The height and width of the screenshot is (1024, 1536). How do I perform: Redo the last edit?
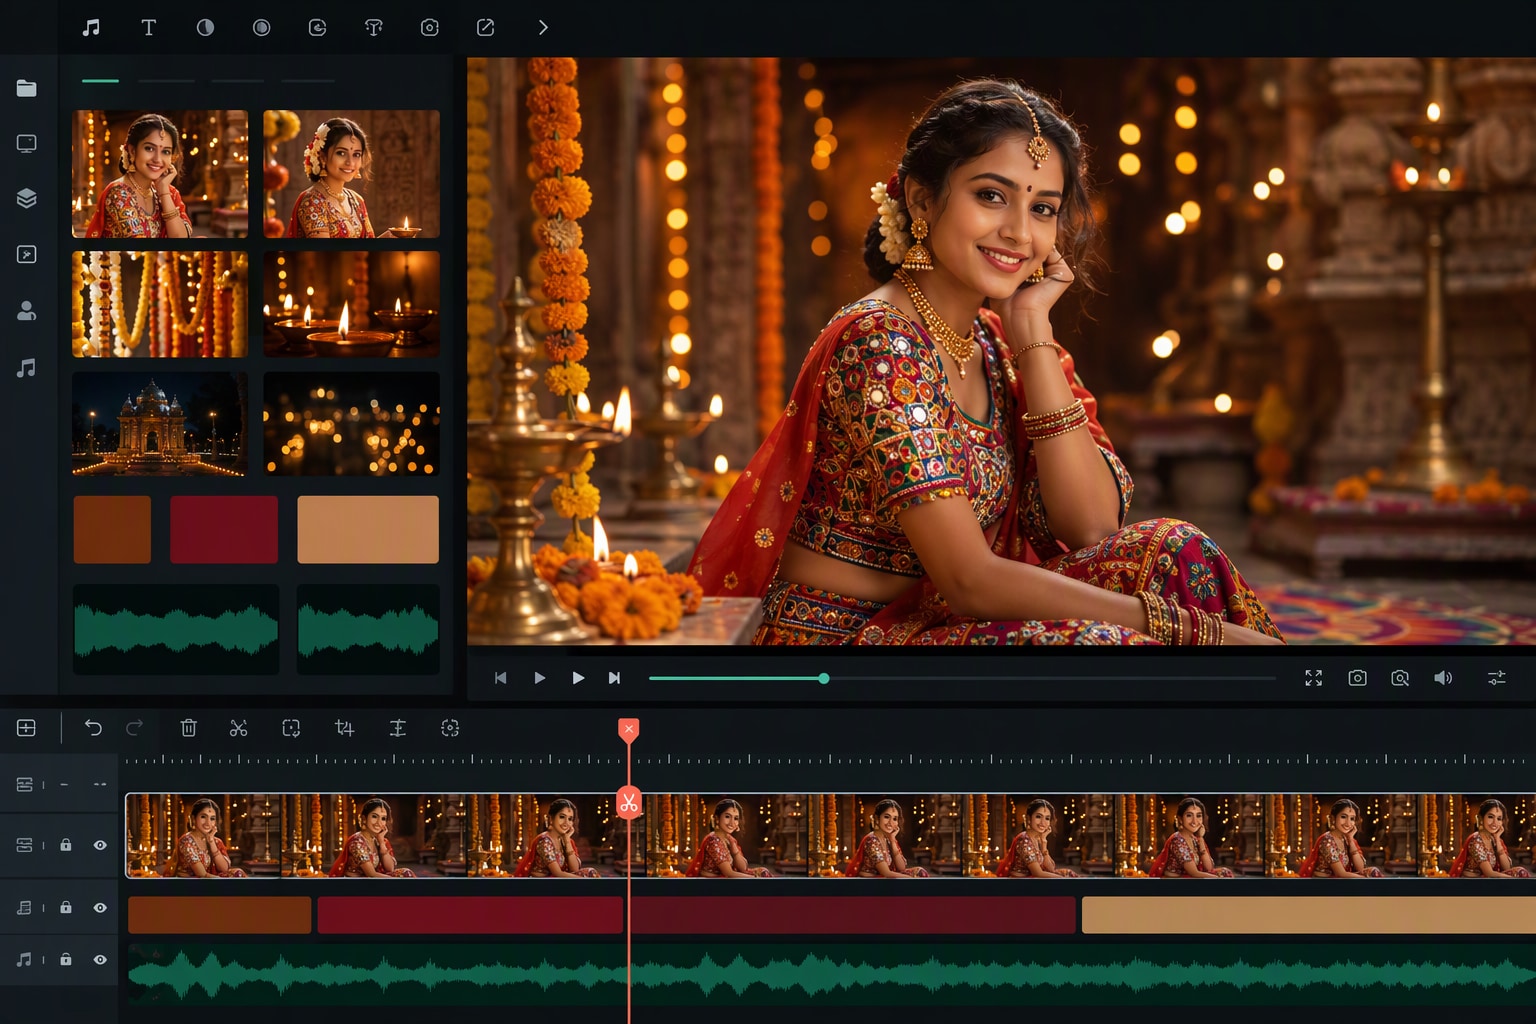(135, 728)
